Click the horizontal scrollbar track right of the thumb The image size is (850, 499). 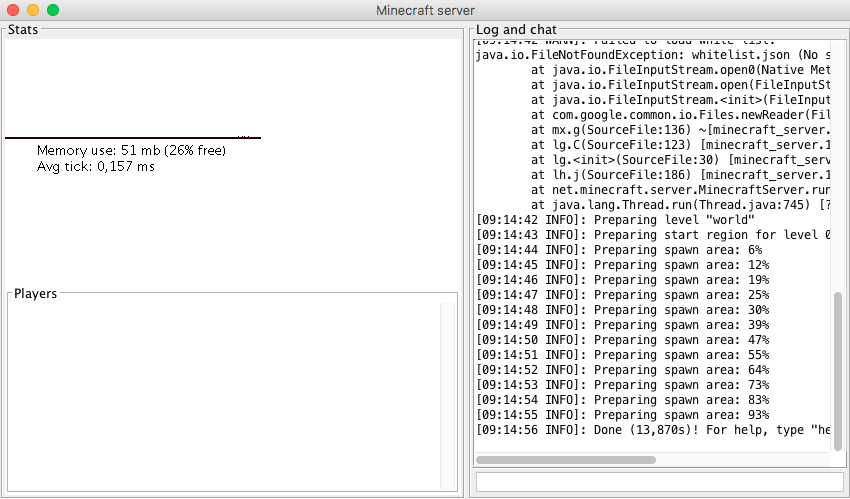pos(740,460)
